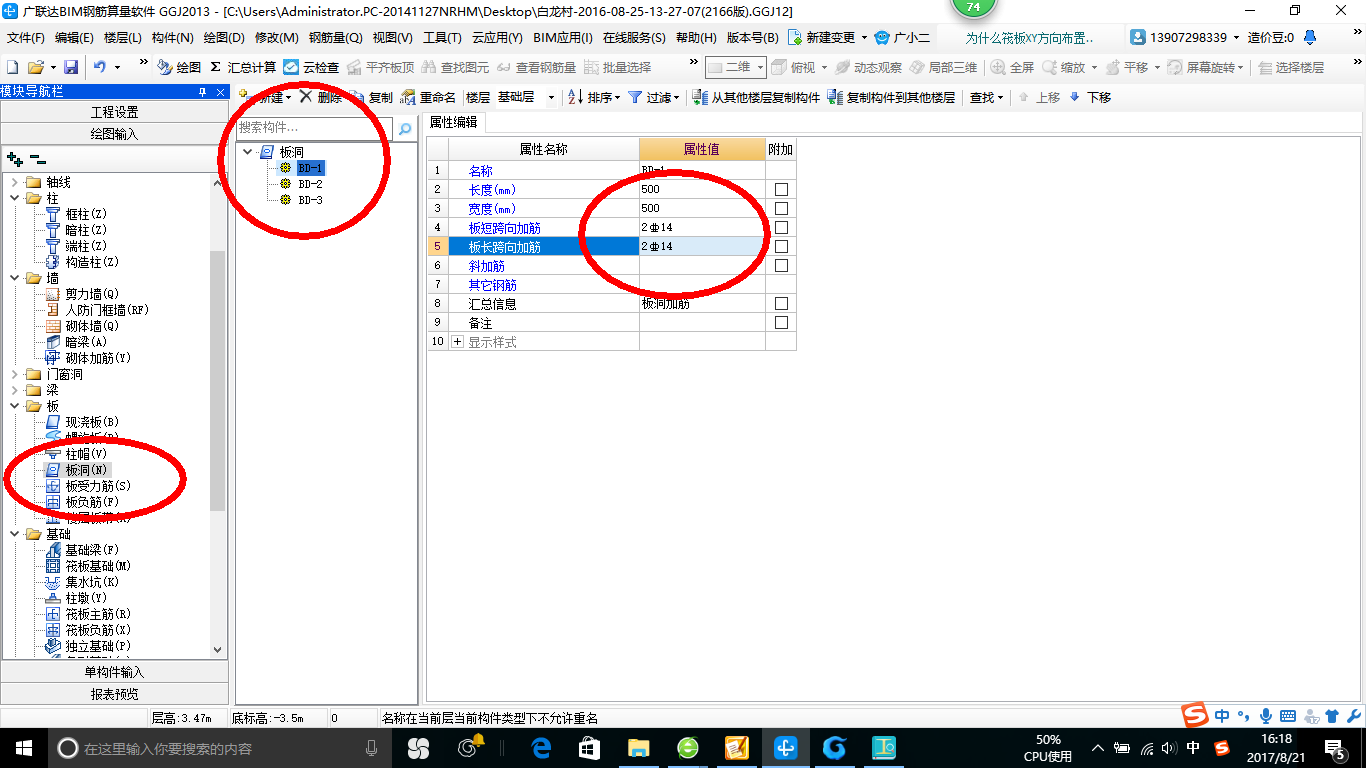Open the BIM应用(I) menu

(563, 38)
